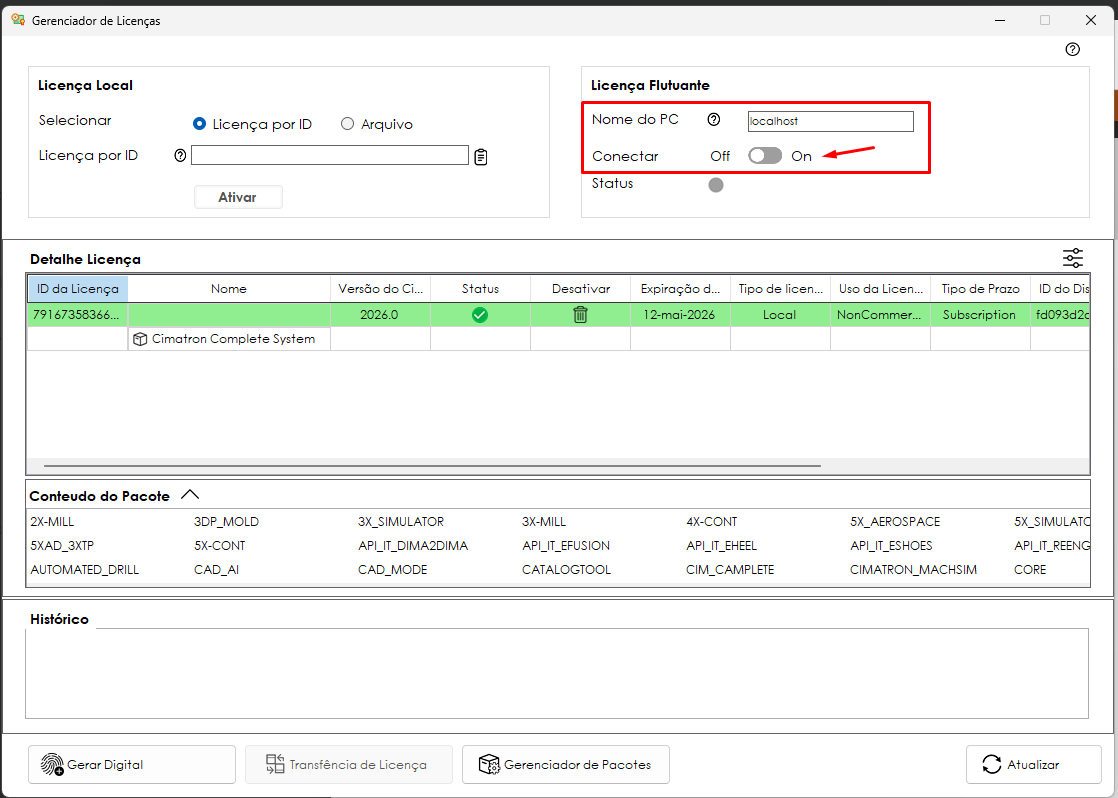The image size is (1118, 798).
Task: Close the Gerenciador de Licenças window
Action: (1091, 20)
